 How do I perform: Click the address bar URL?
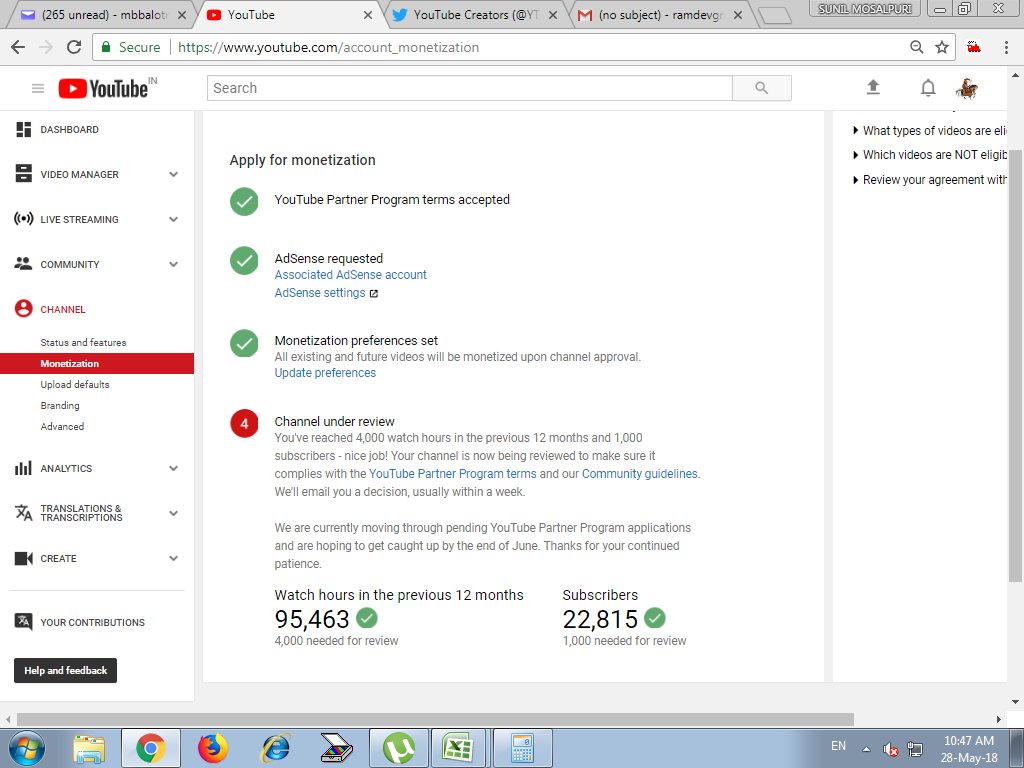coord(328,47)
